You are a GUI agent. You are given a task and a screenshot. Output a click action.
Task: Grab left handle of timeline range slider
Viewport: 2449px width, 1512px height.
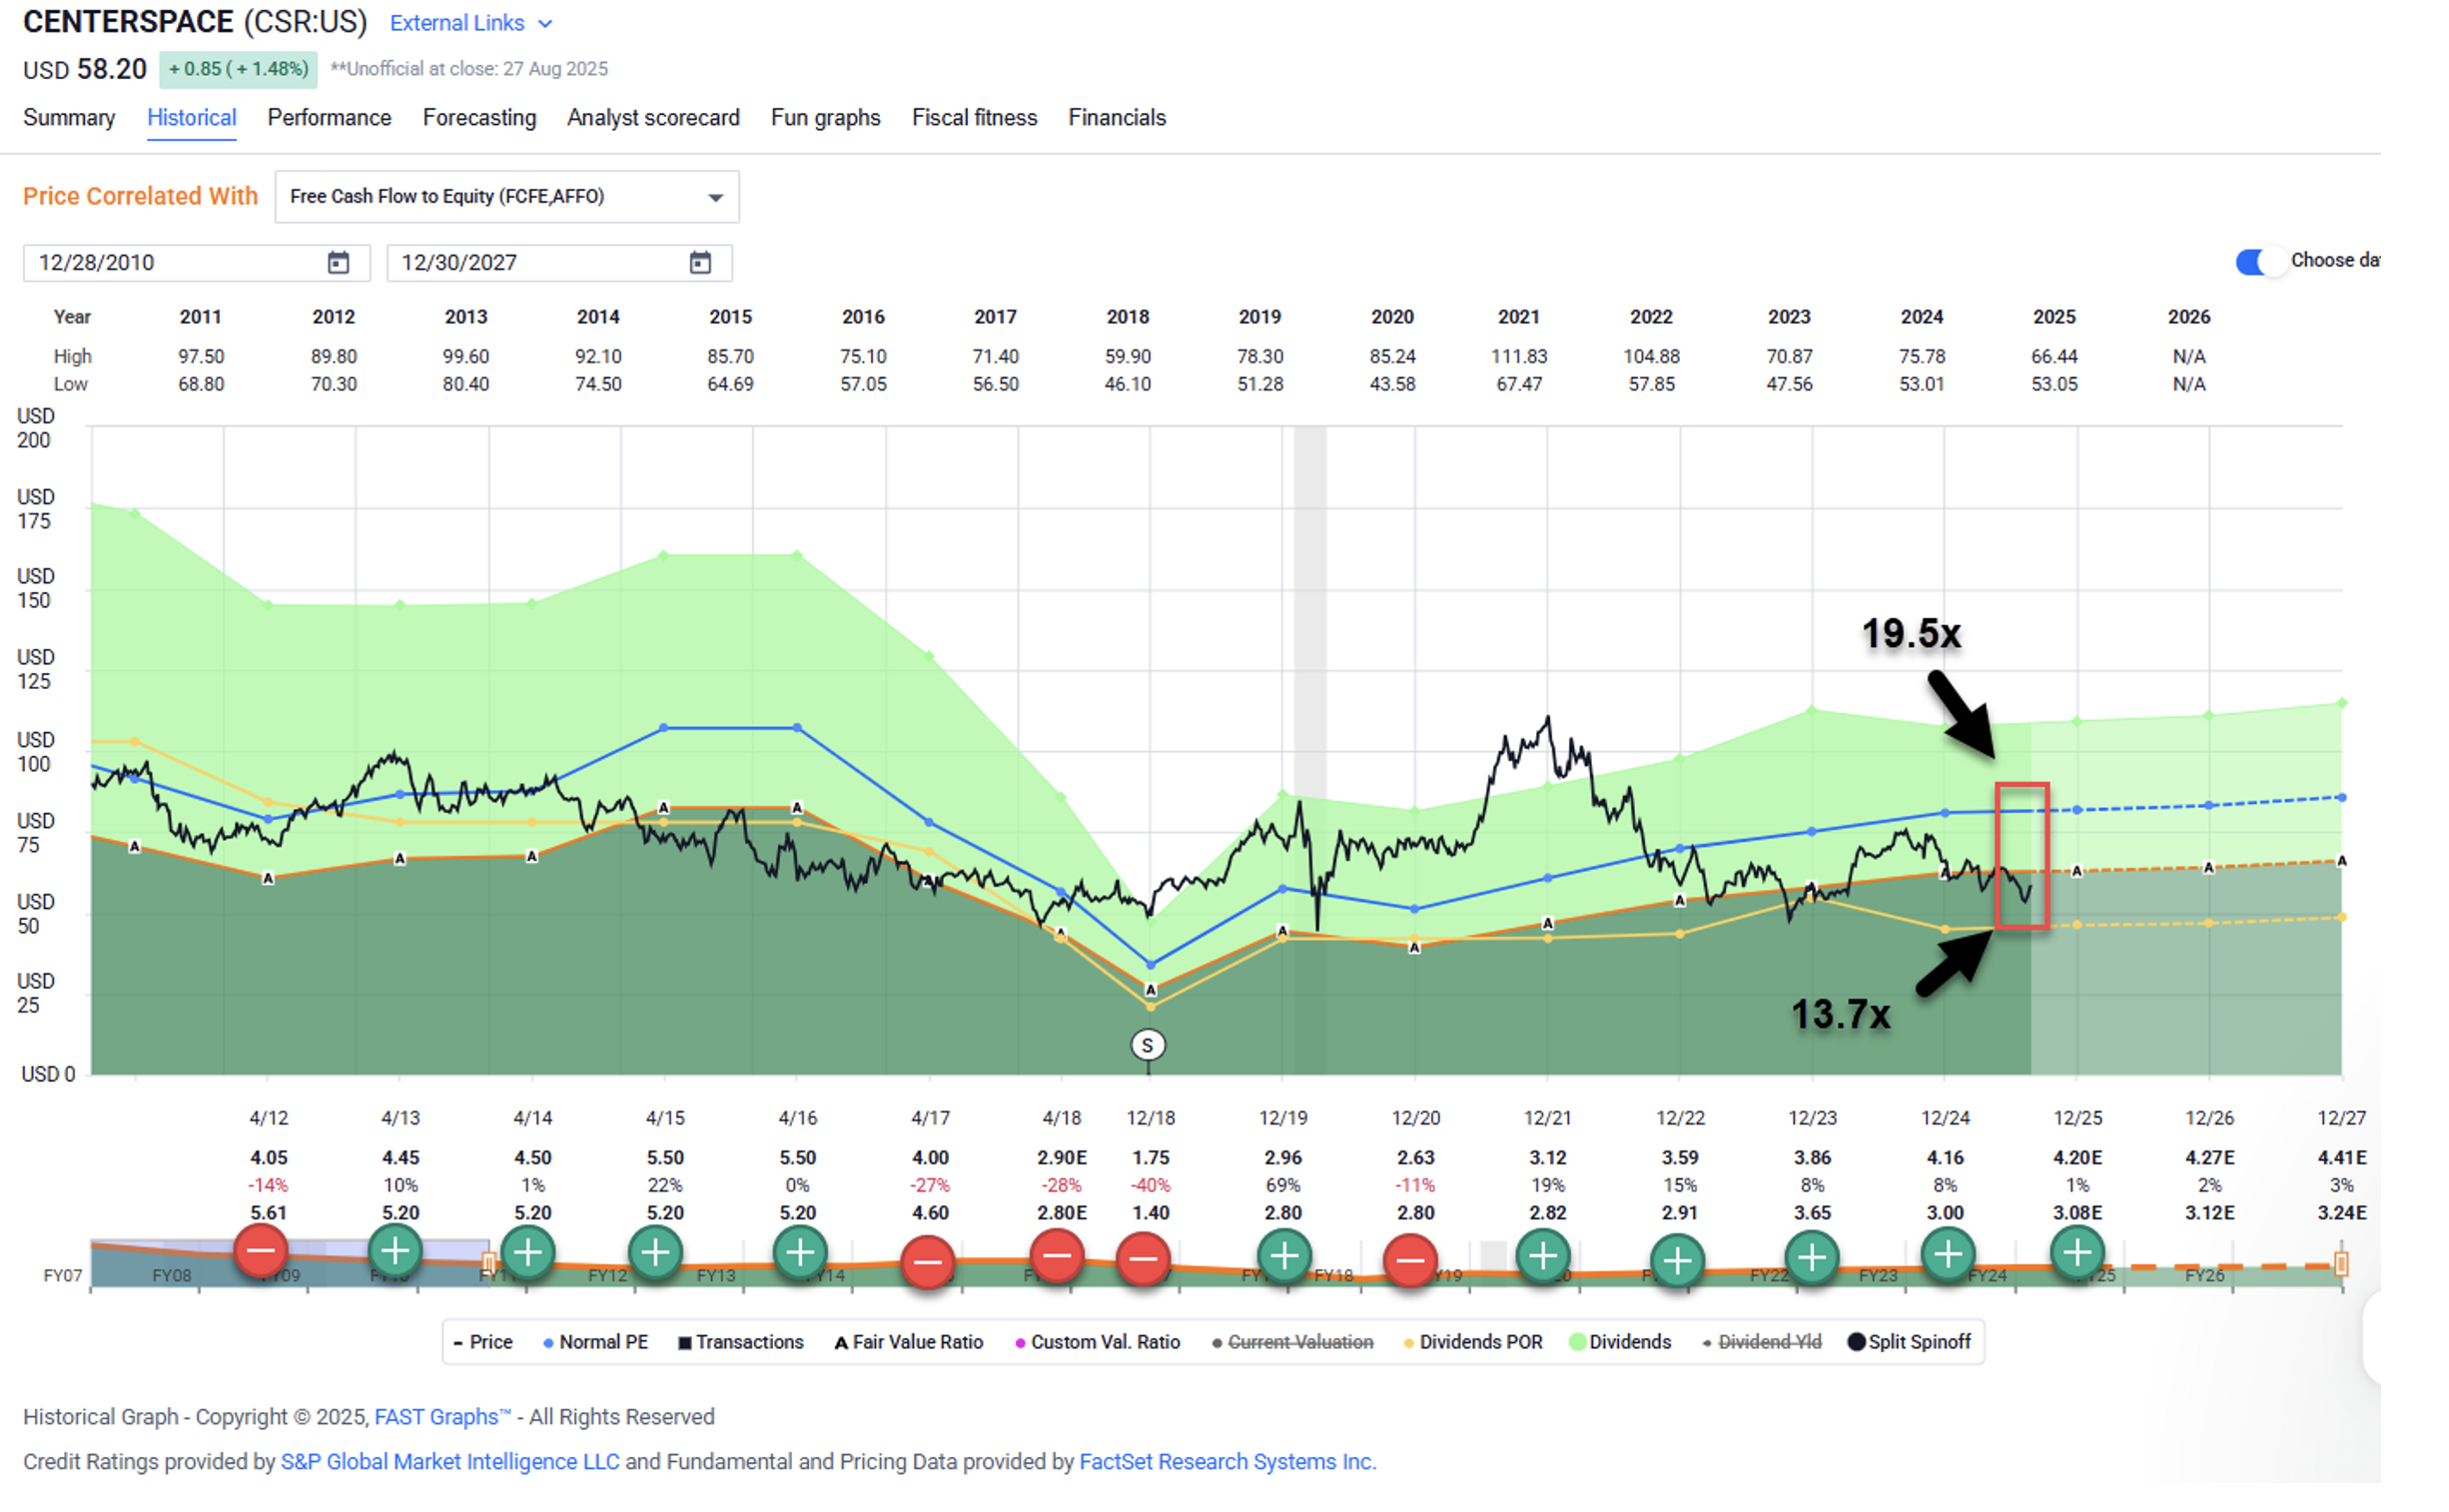[x=489, y=1263]
